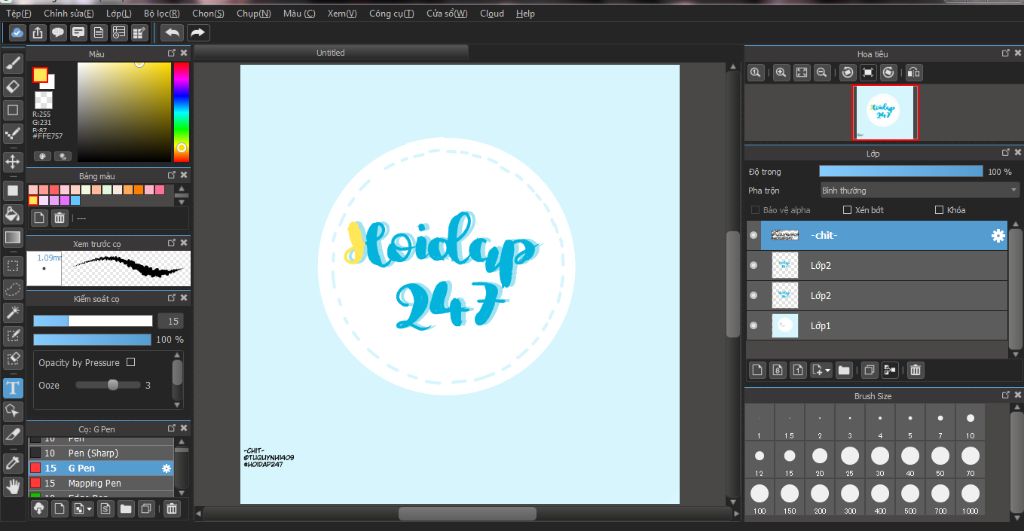Click the Undo arrow in top toolbar
Image resolution: width=1024 pixels, height=531 pixels.
coord(172,32)
